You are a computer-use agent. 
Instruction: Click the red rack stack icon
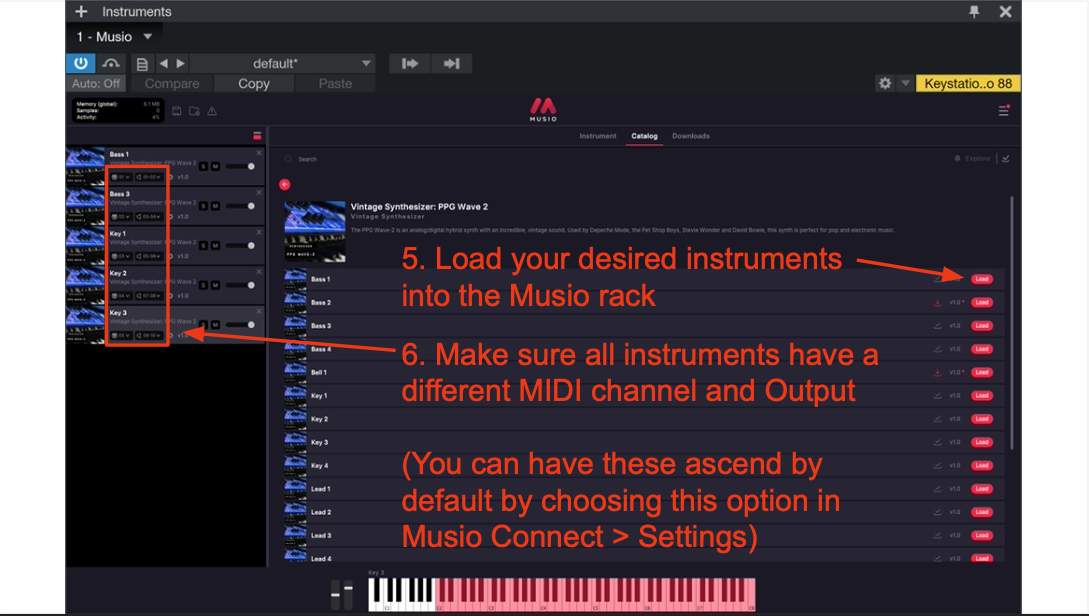pos(257,136)
